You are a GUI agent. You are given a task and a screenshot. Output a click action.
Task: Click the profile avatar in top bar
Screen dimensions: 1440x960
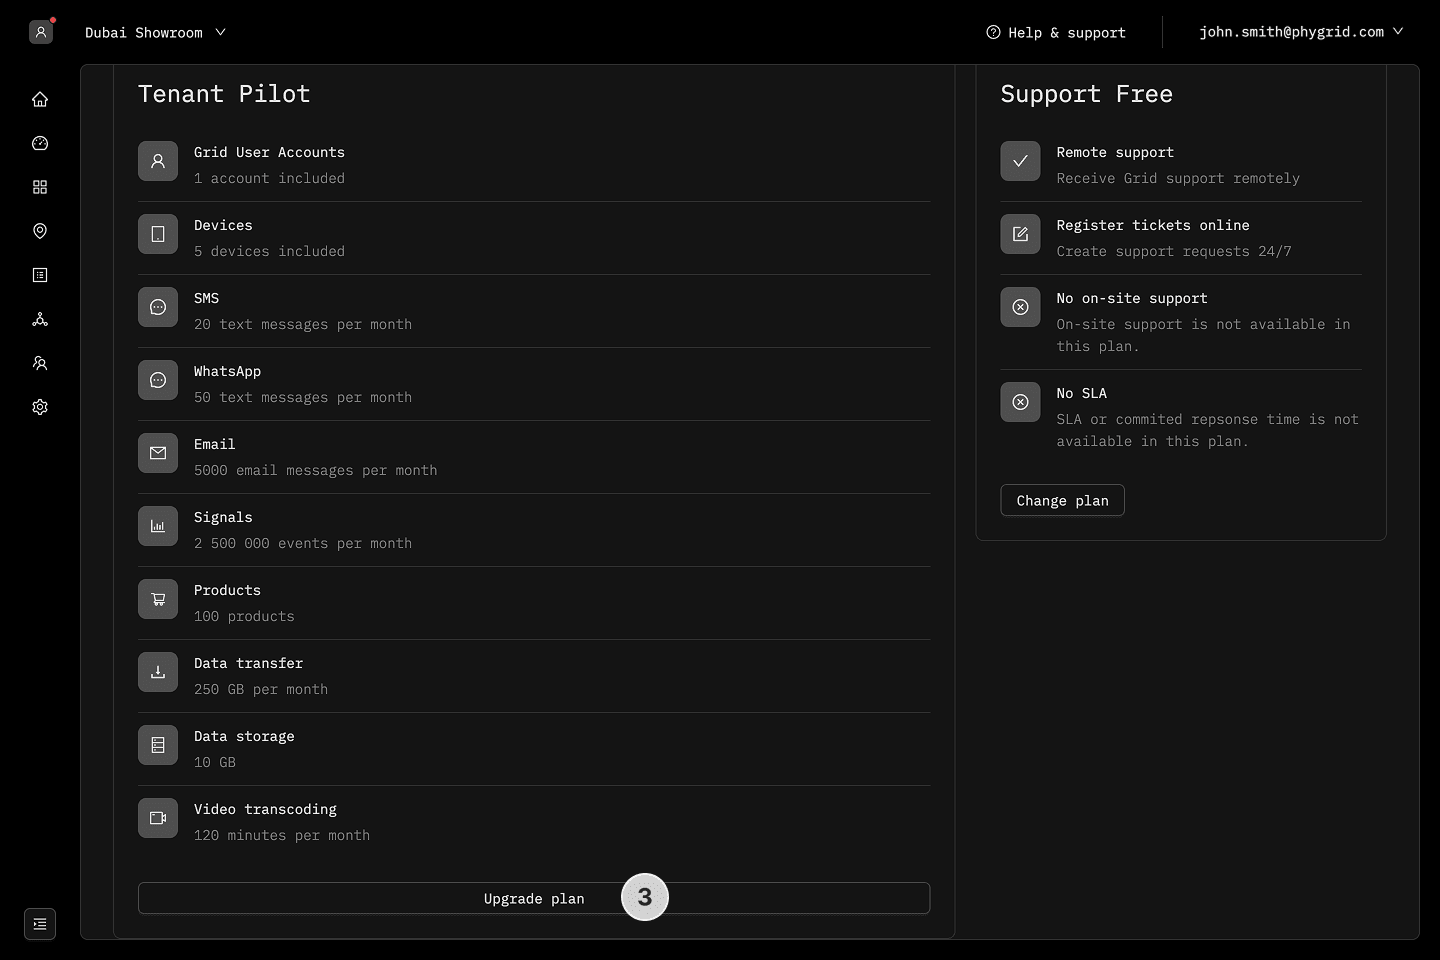40,32
